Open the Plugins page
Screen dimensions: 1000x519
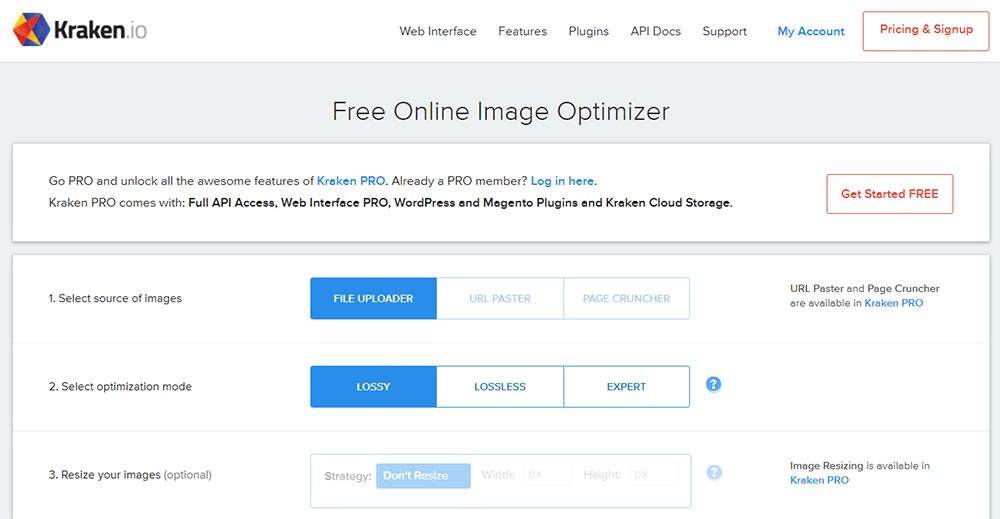point(589,31)
